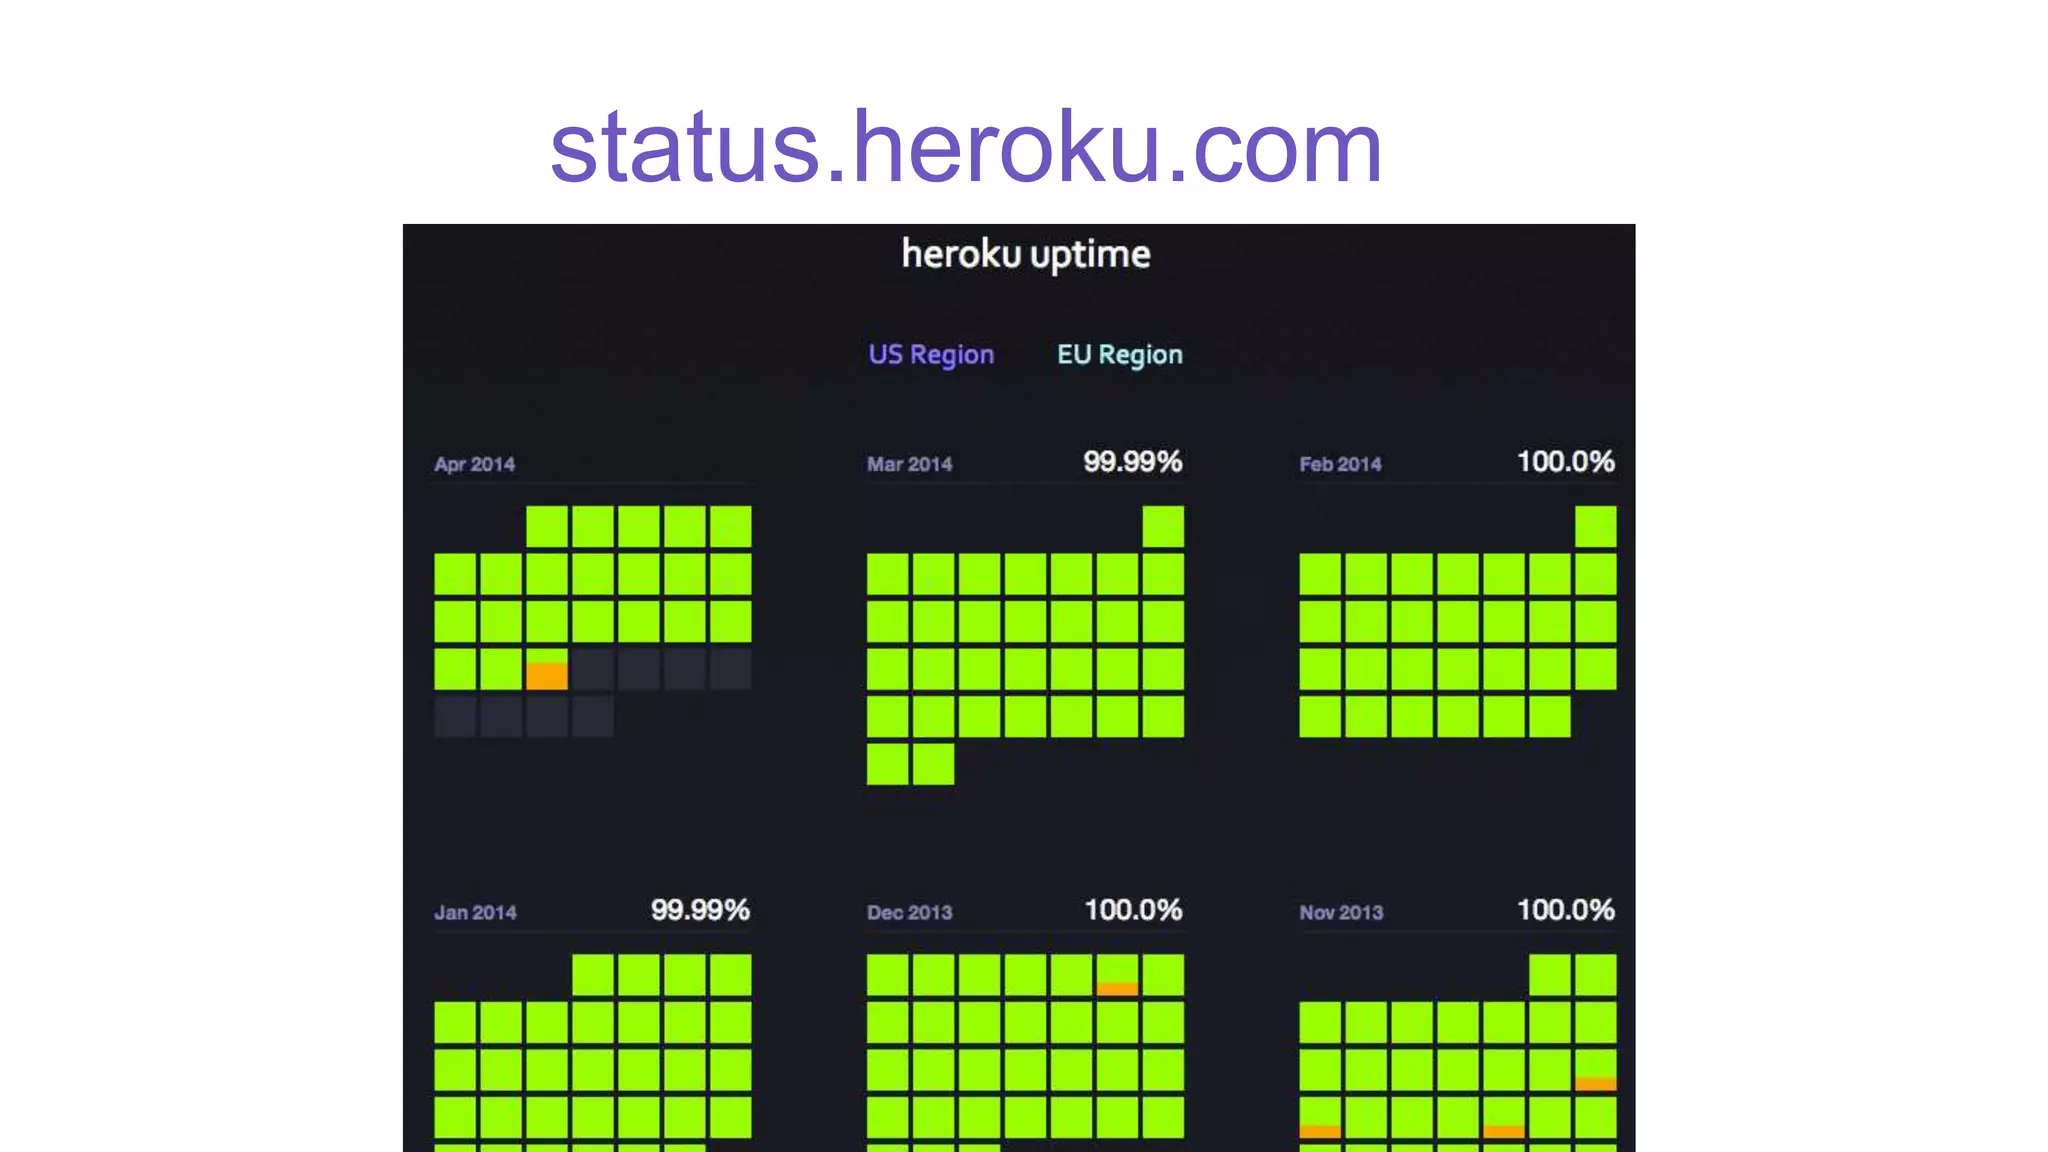This screenshot has height=1152, width=2048.
Task: Select the Feb 2014 month label
Action: coord(1340,464)
